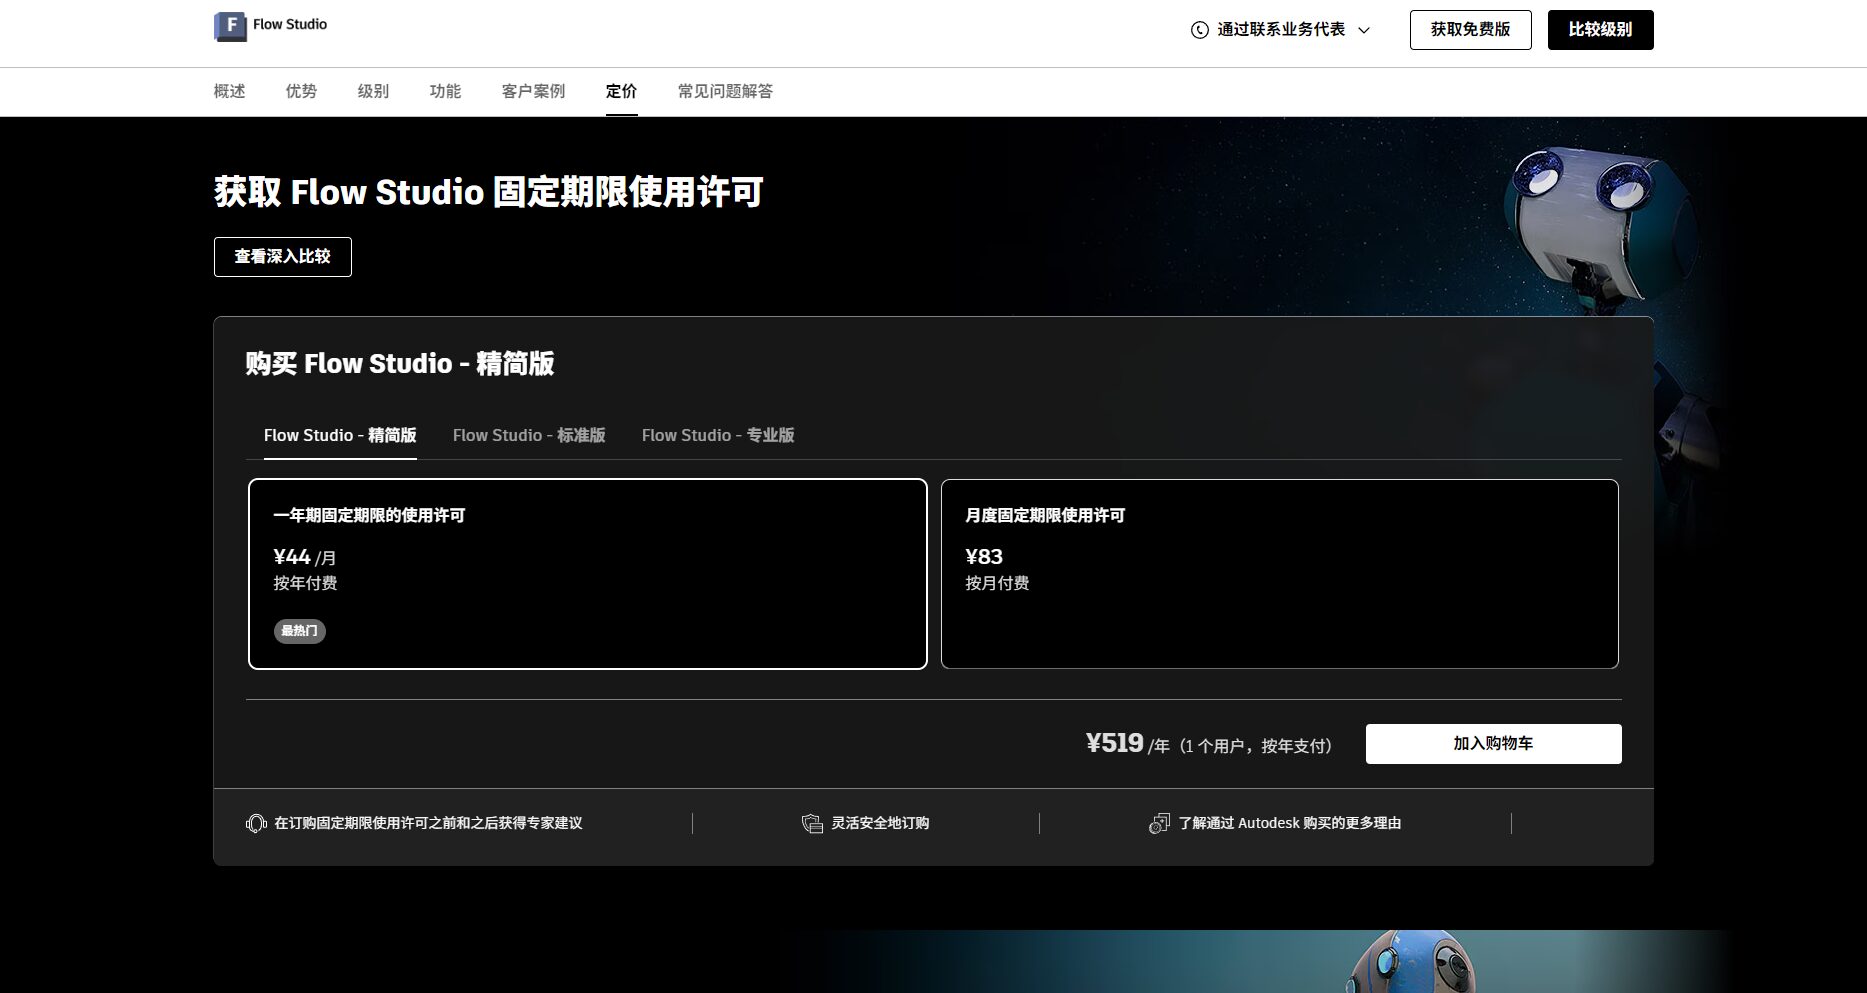Screen dimensions: 1867x993
Task: Click the 加入购物车 button
Action: 1493,744
